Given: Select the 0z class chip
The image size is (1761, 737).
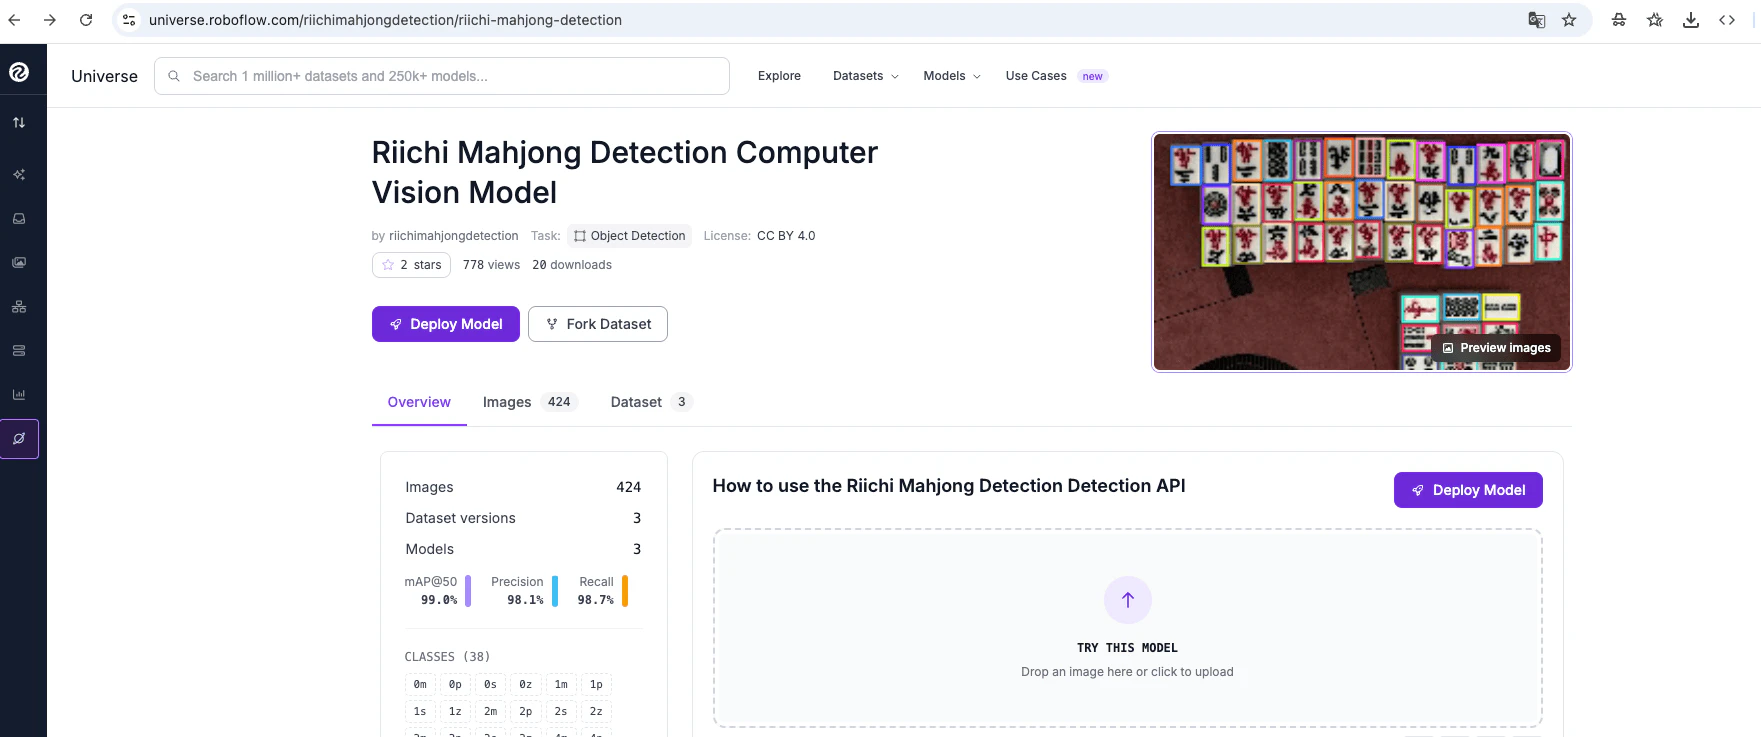Looking at the screenshot, I should (525, 685).
